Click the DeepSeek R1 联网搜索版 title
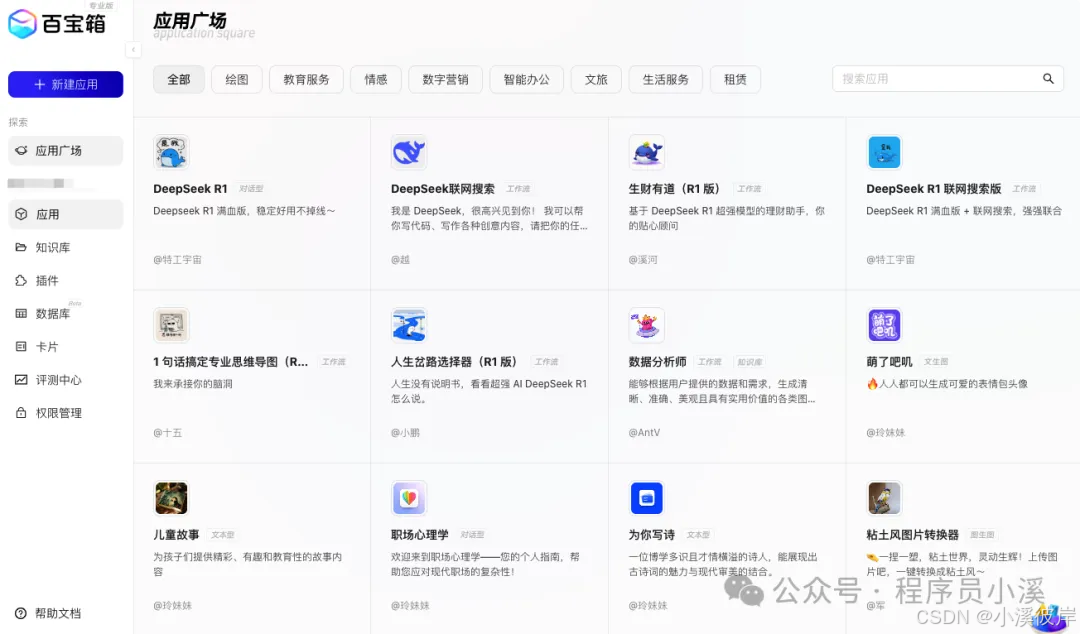Viewport: 1080px width, 634px height. click(x=934, y=189)
